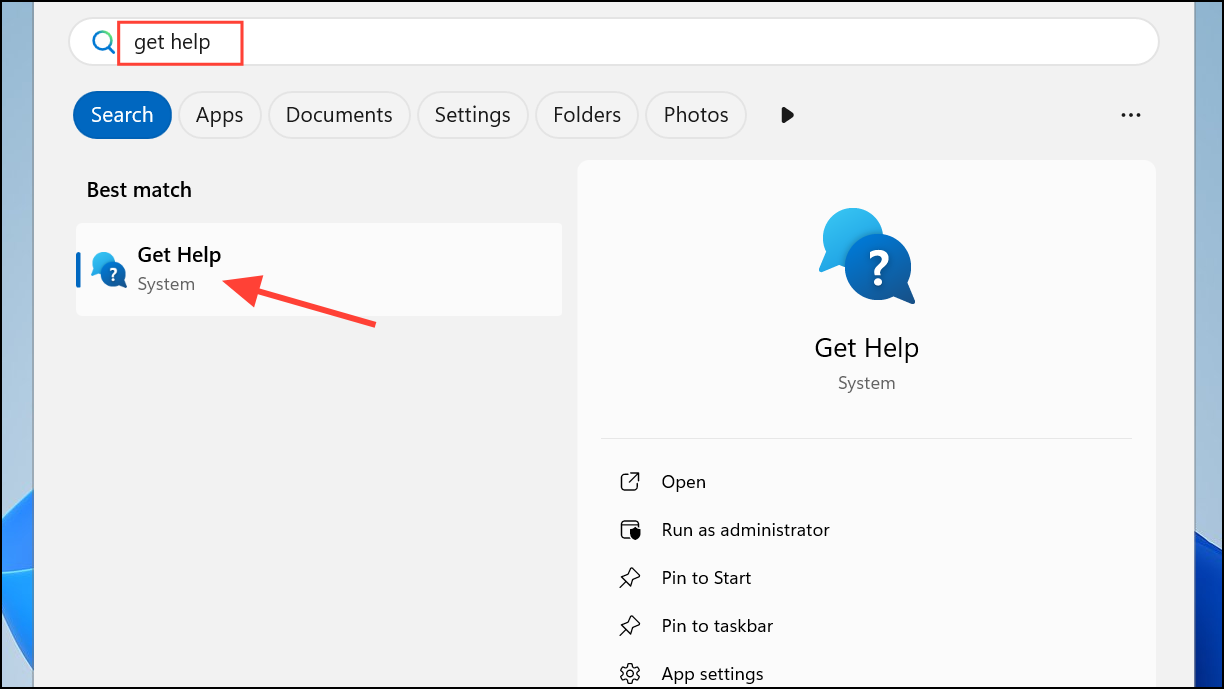Switch to the Documents filter tab
This screenshot has width=1224, height=689.
click(x=339, y=115)
